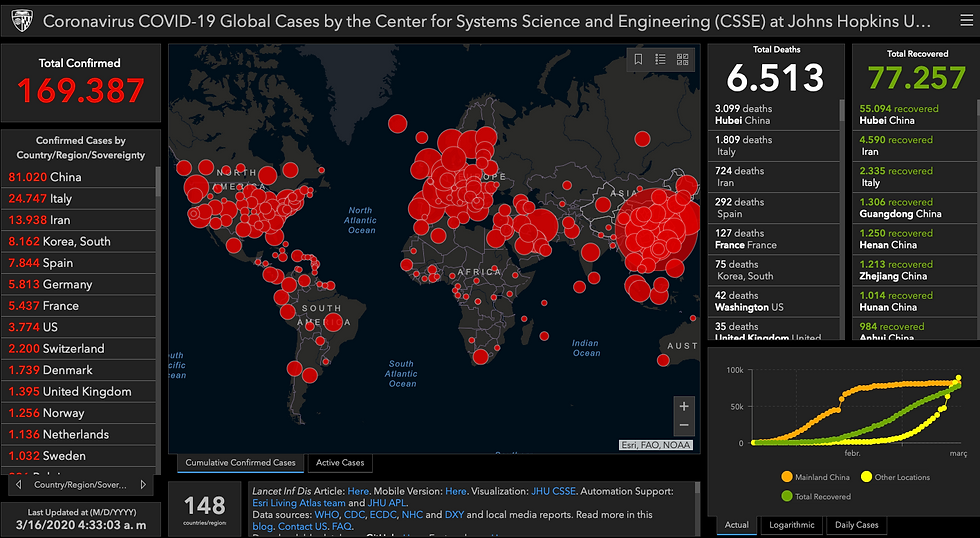Select Sweden in confirmed cases list
This screenshot has width=980, height=538.
point(78,456)
